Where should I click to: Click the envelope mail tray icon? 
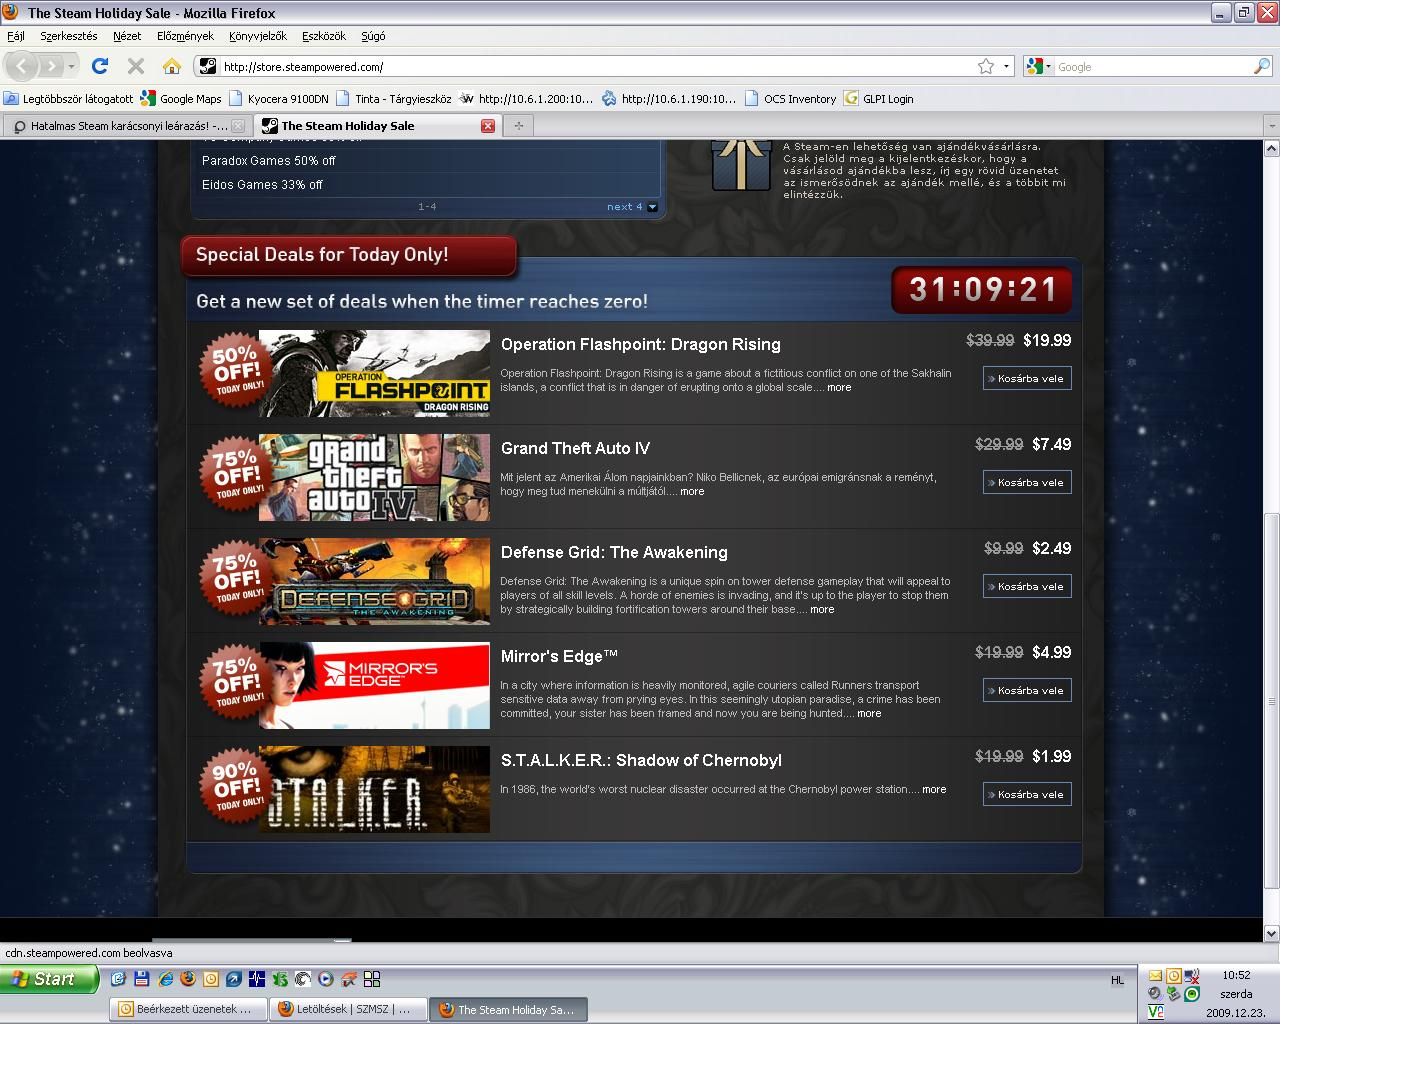click(x=1156, y=976)
